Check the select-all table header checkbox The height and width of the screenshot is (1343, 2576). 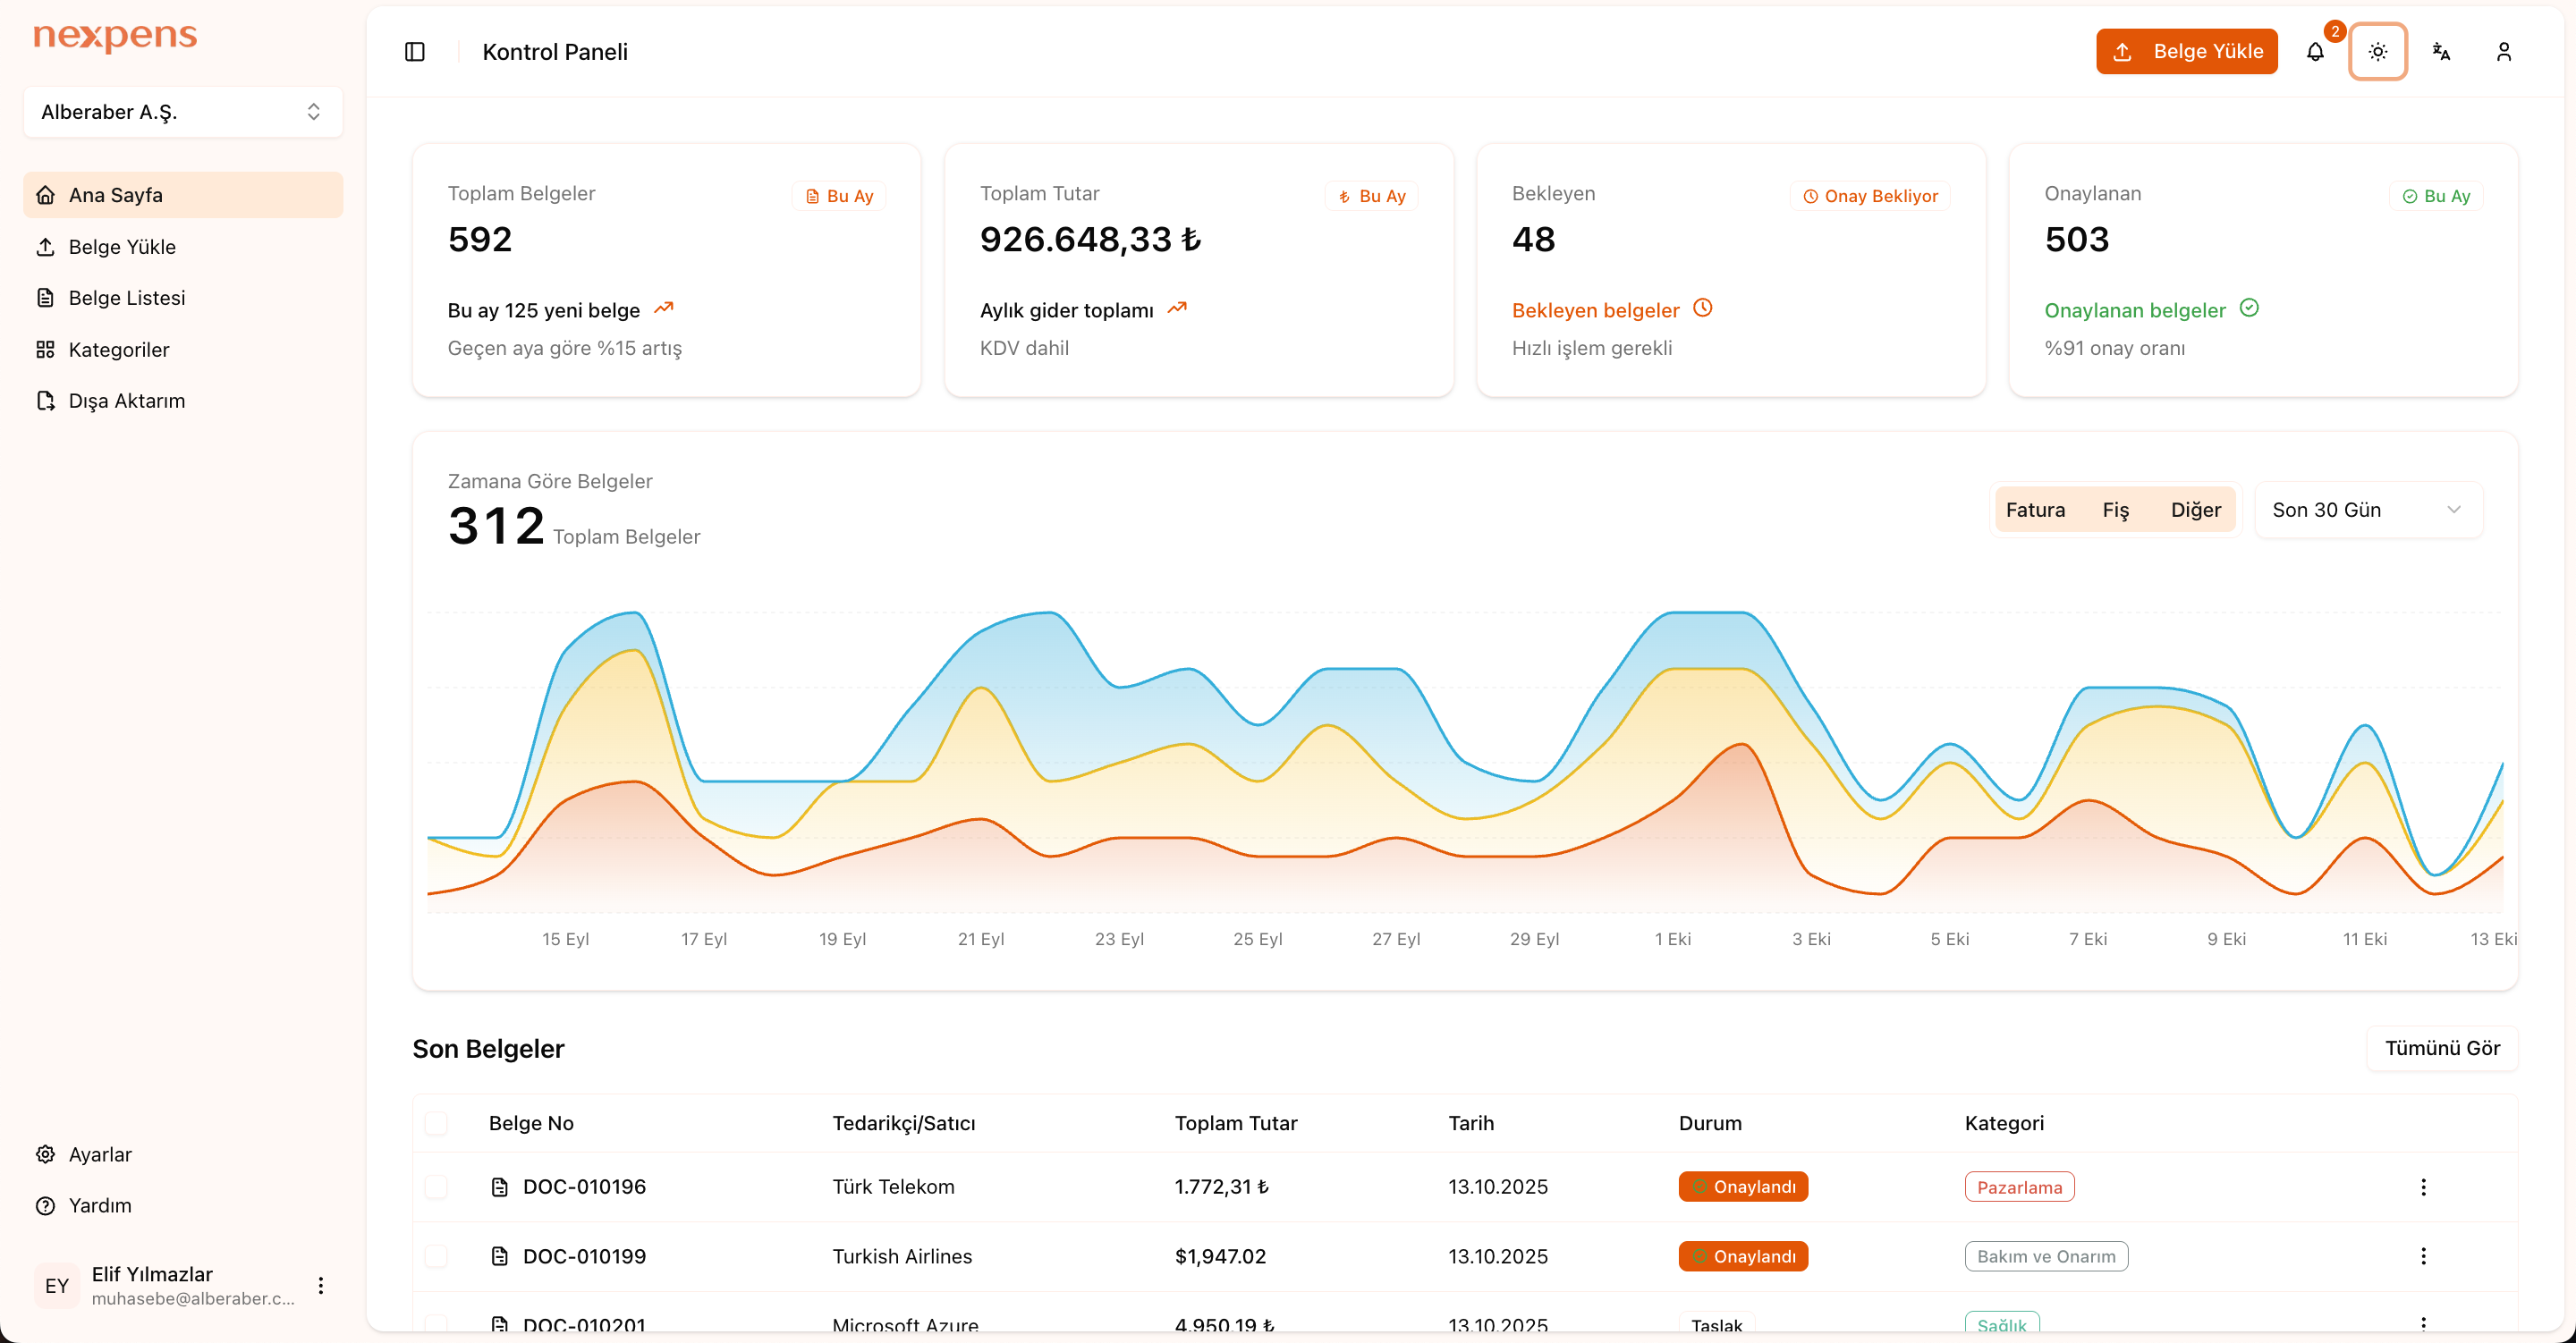point(436,1123)
